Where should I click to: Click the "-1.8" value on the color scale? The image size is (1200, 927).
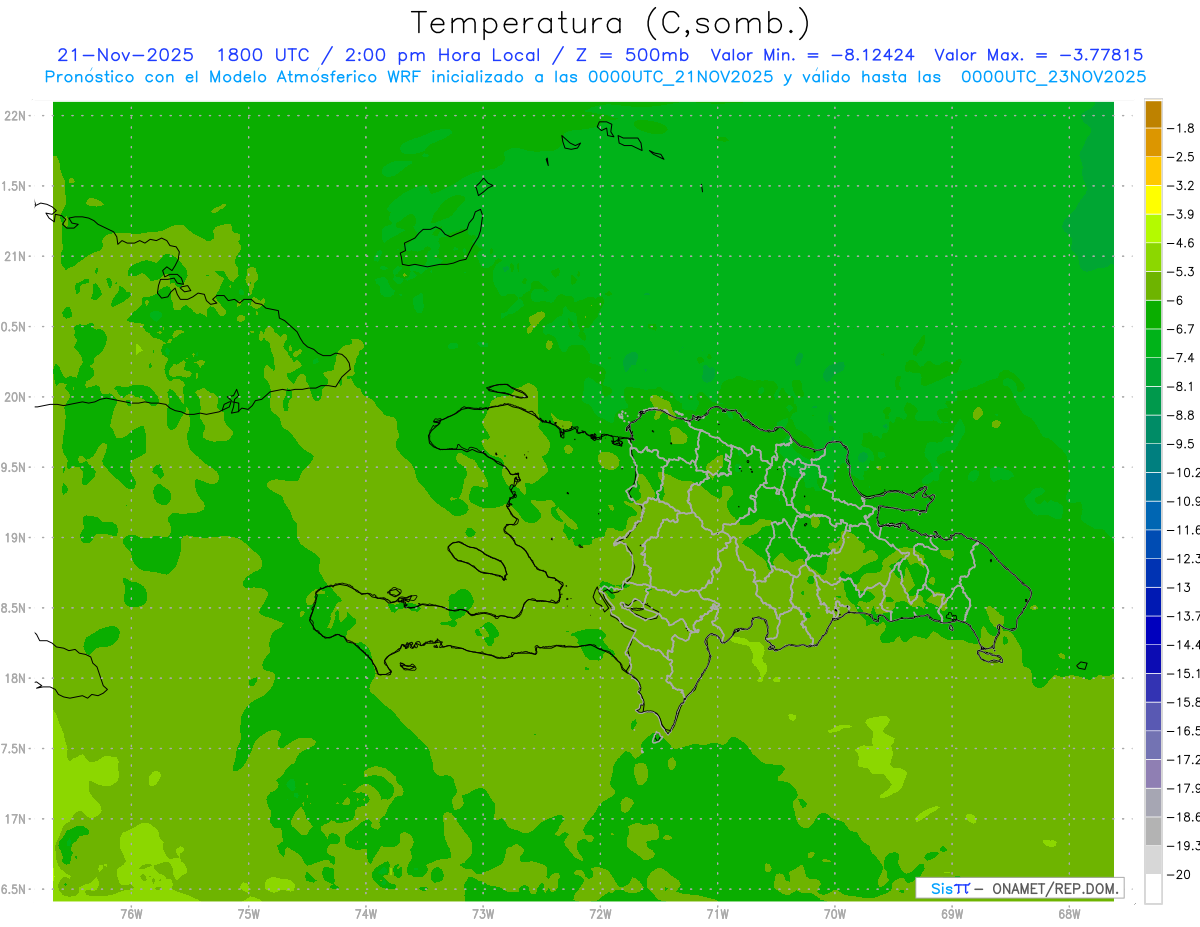1181,128
